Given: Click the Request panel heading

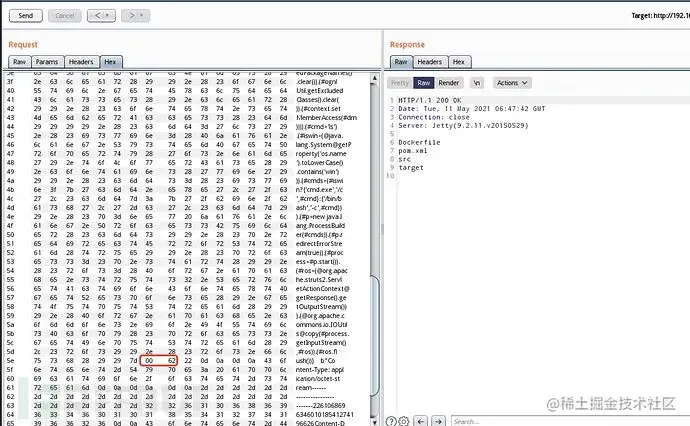Looking at the screenshot, I should tap(23, 44).
